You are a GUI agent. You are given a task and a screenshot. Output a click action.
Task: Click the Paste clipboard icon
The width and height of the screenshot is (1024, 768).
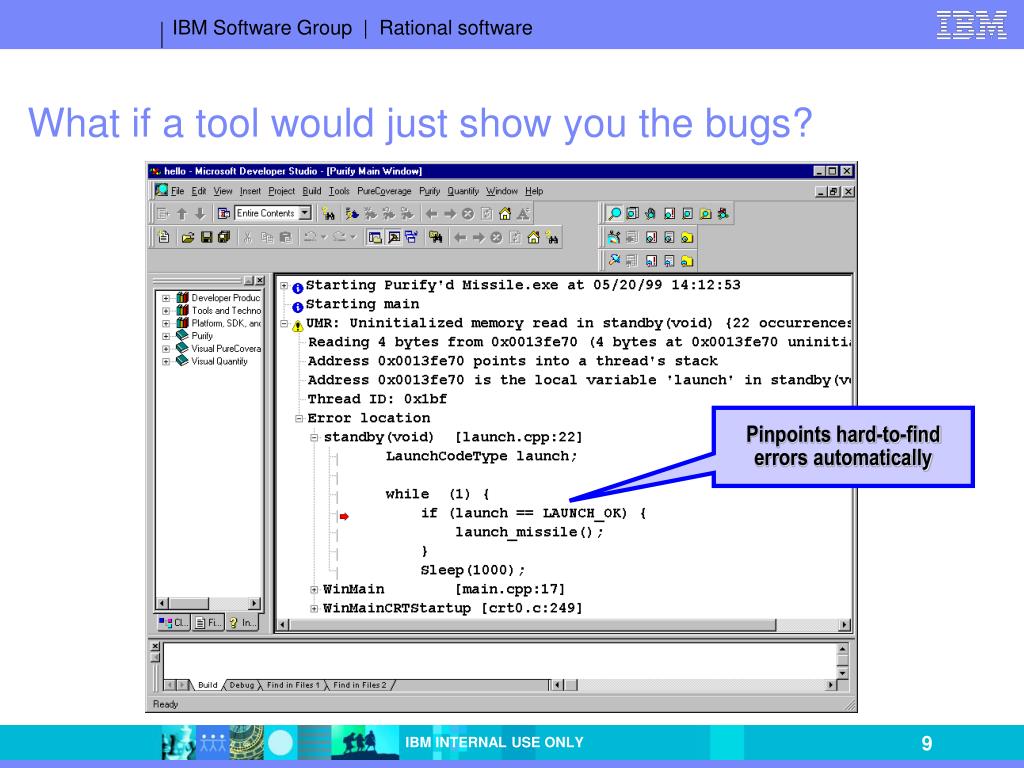[285, 237]
